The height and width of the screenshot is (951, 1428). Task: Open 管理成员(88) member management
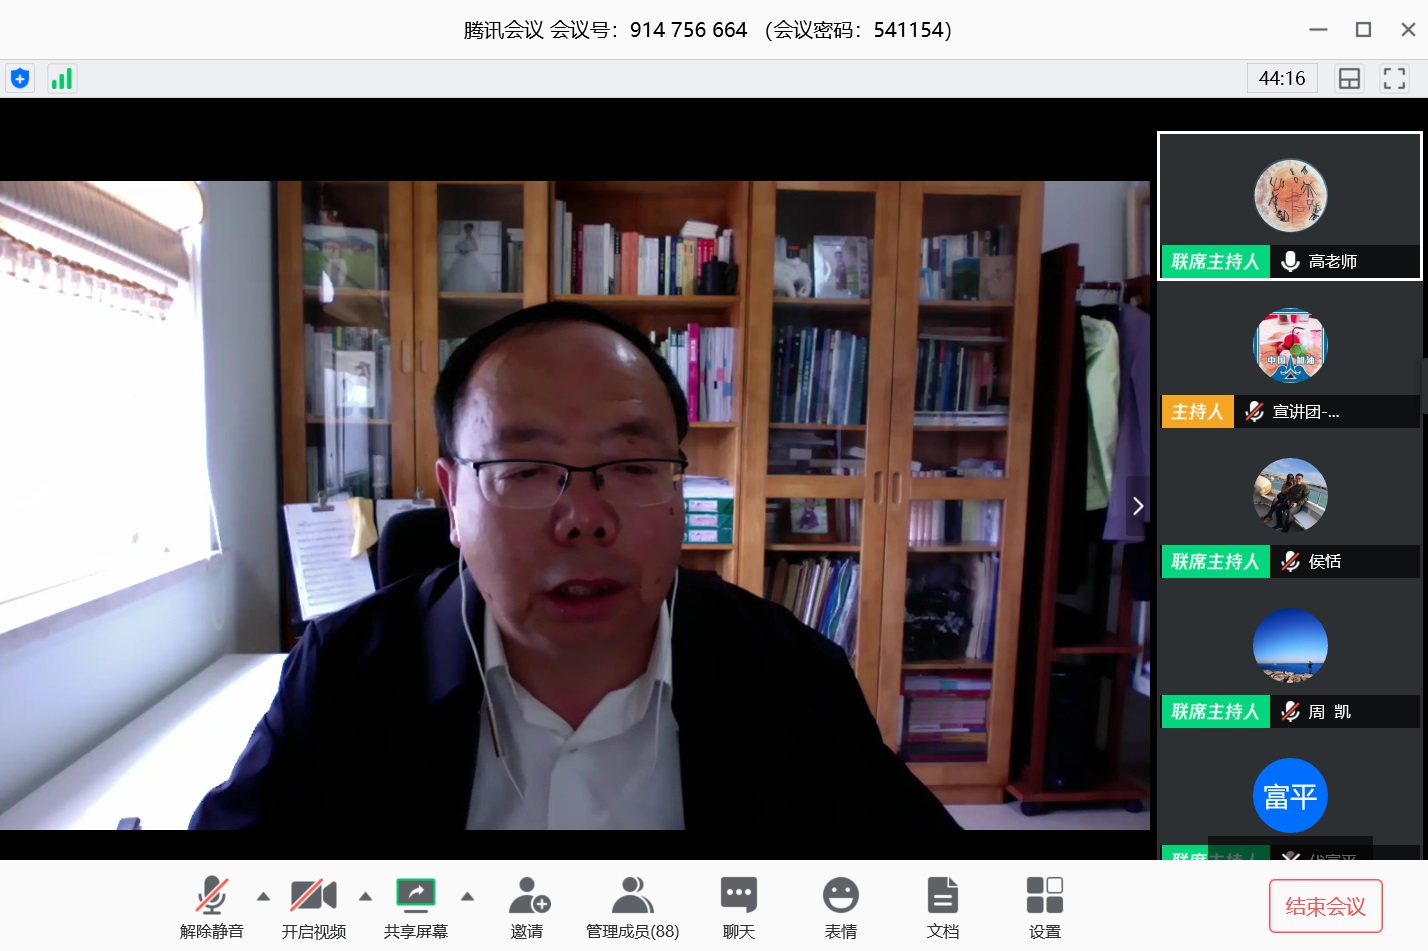(632, 907)
